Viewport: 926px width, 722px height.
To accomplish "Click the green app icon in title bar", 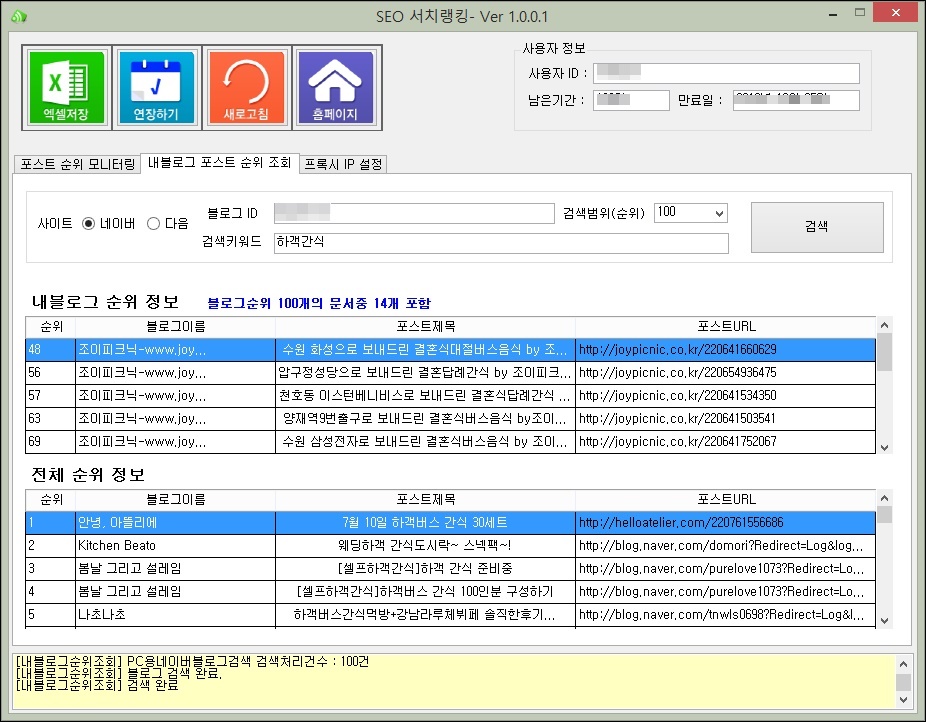I will click(x=19, y=16).
